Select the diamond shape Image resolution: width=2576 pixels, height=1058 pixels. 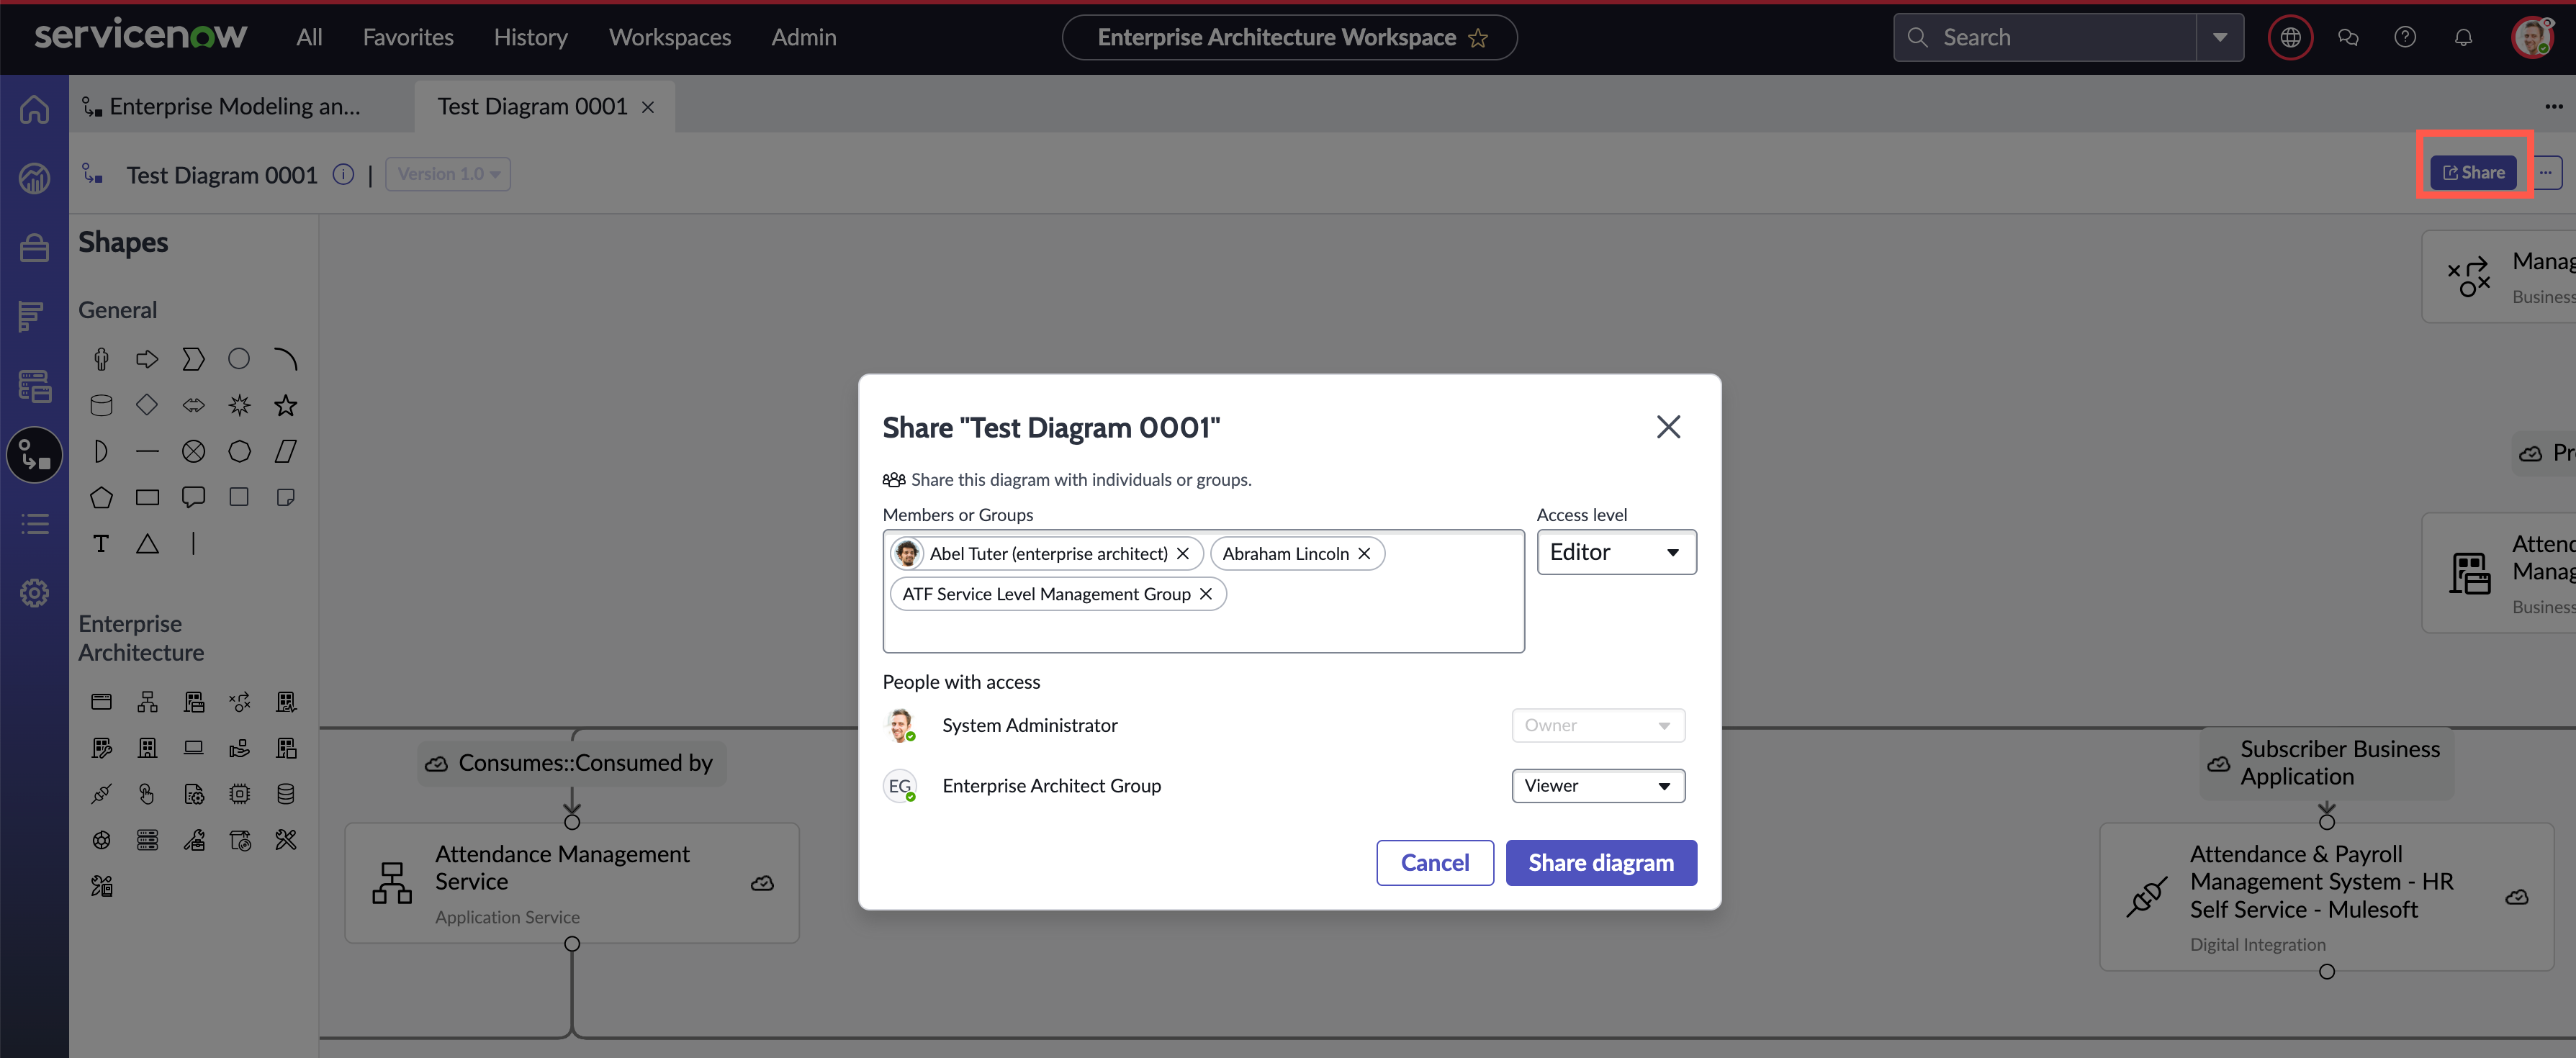click(x=147, y=405)
